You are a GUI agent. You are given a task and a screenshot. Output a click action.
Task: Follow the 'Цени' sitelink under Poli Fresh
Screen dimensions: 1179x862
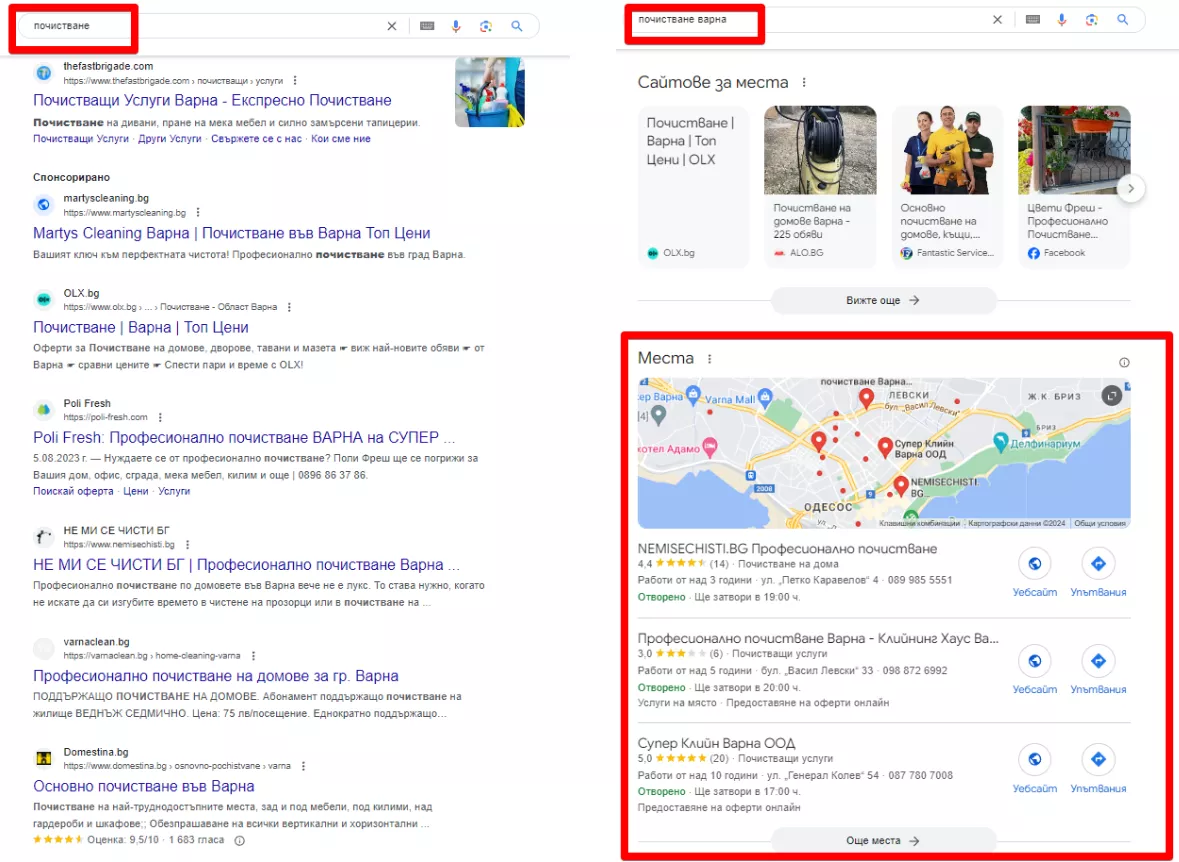point(135,491)
